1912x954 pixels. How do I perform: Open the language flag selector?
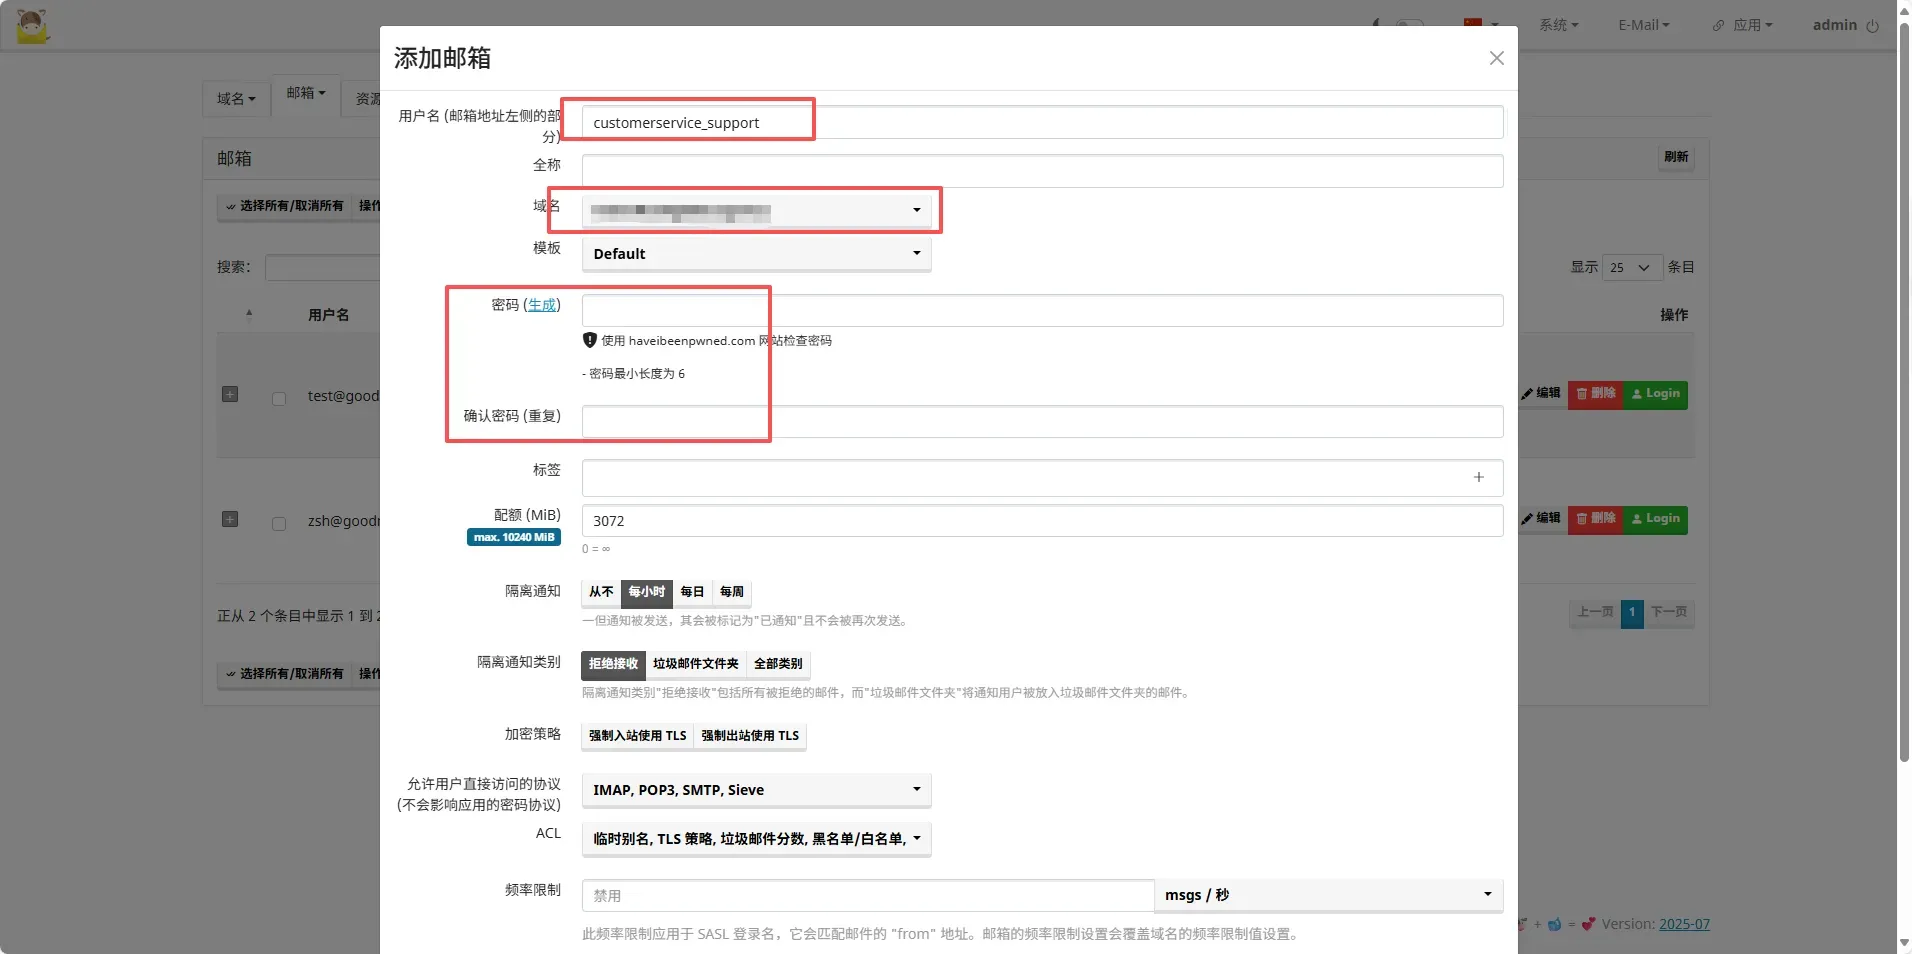click(1480, 24)
